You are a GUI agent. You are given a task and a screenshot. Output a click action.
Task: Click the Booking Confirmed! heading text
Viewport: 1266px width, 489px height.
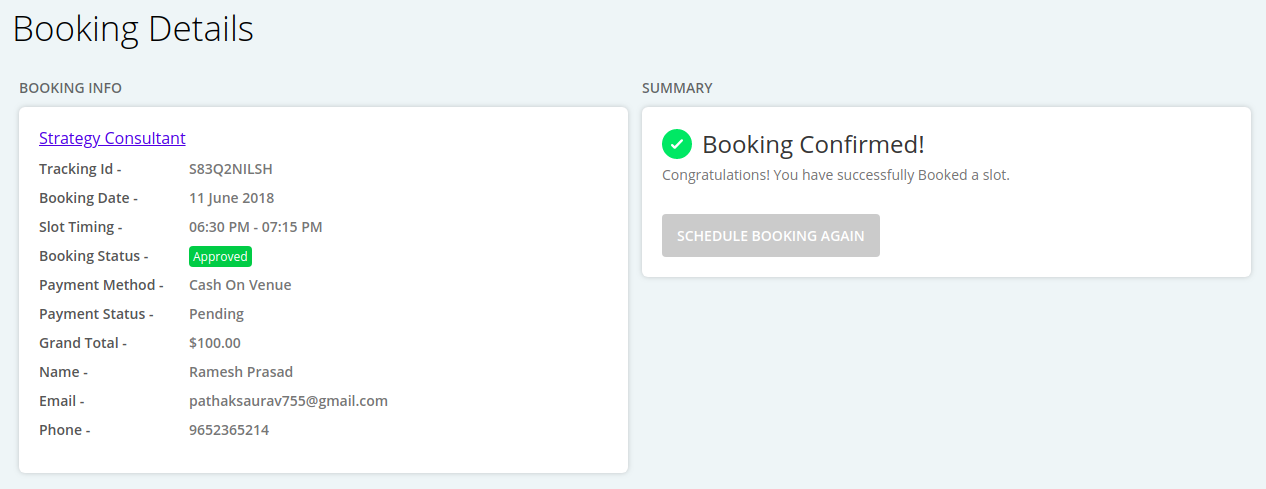pyautogui.click(x=813, y=144)
